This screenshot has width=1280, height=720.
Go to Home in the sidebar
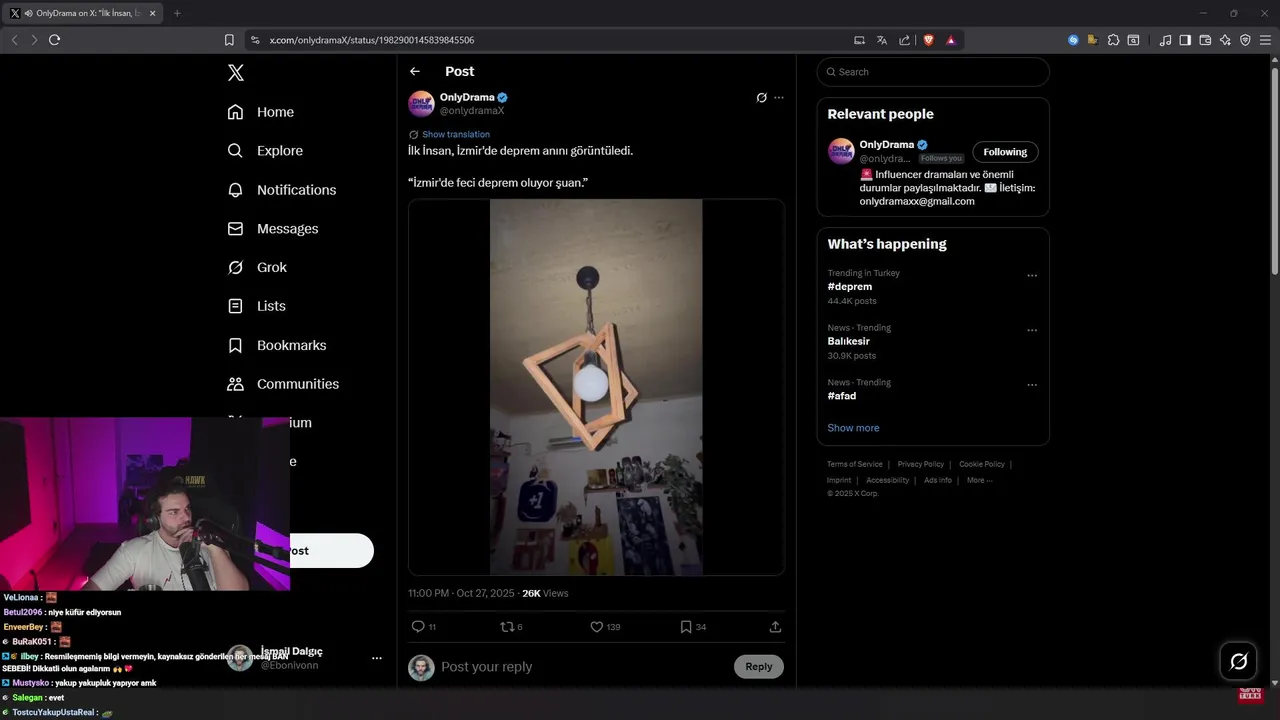tap(261, 112)
